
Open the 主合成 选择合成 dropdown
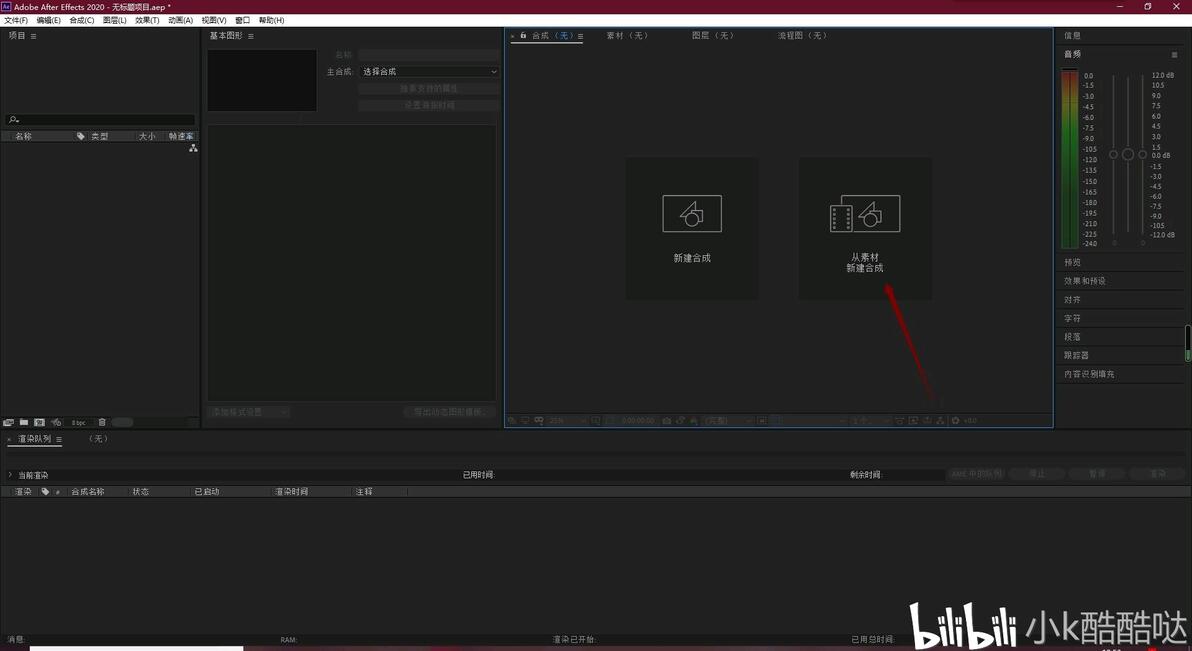(429, 71)
